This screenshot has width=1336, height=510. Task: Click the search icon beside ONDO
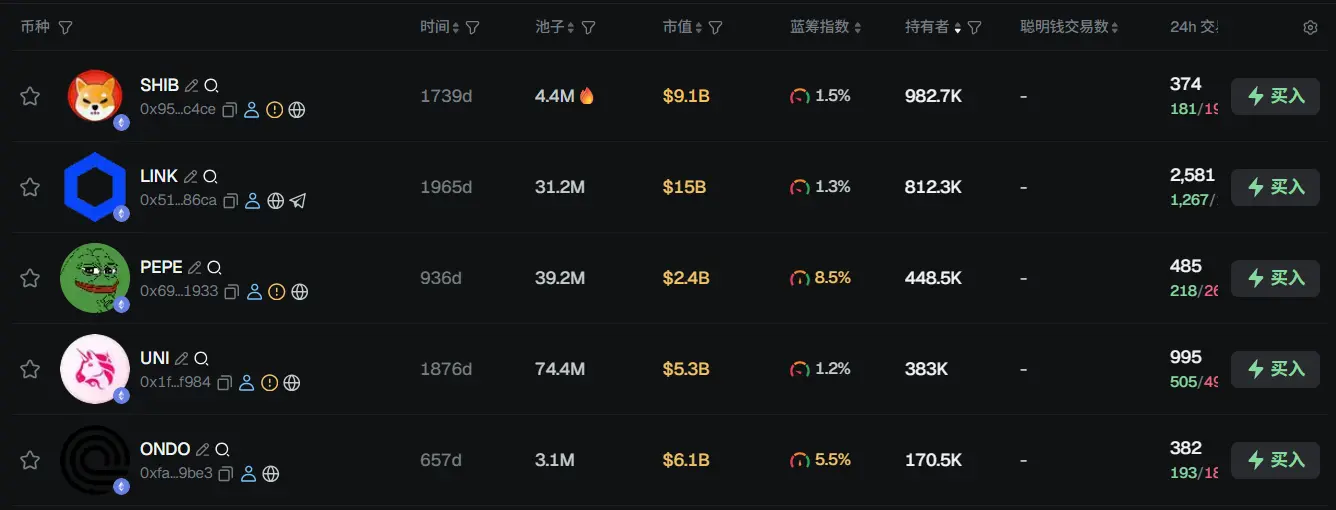[222, 450]
